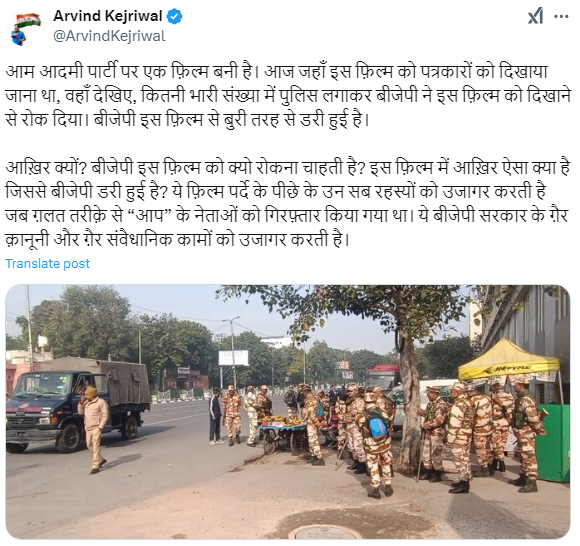Open the @ArvindKejriwal handle link
580x546 pixels.
coord(109,36)
